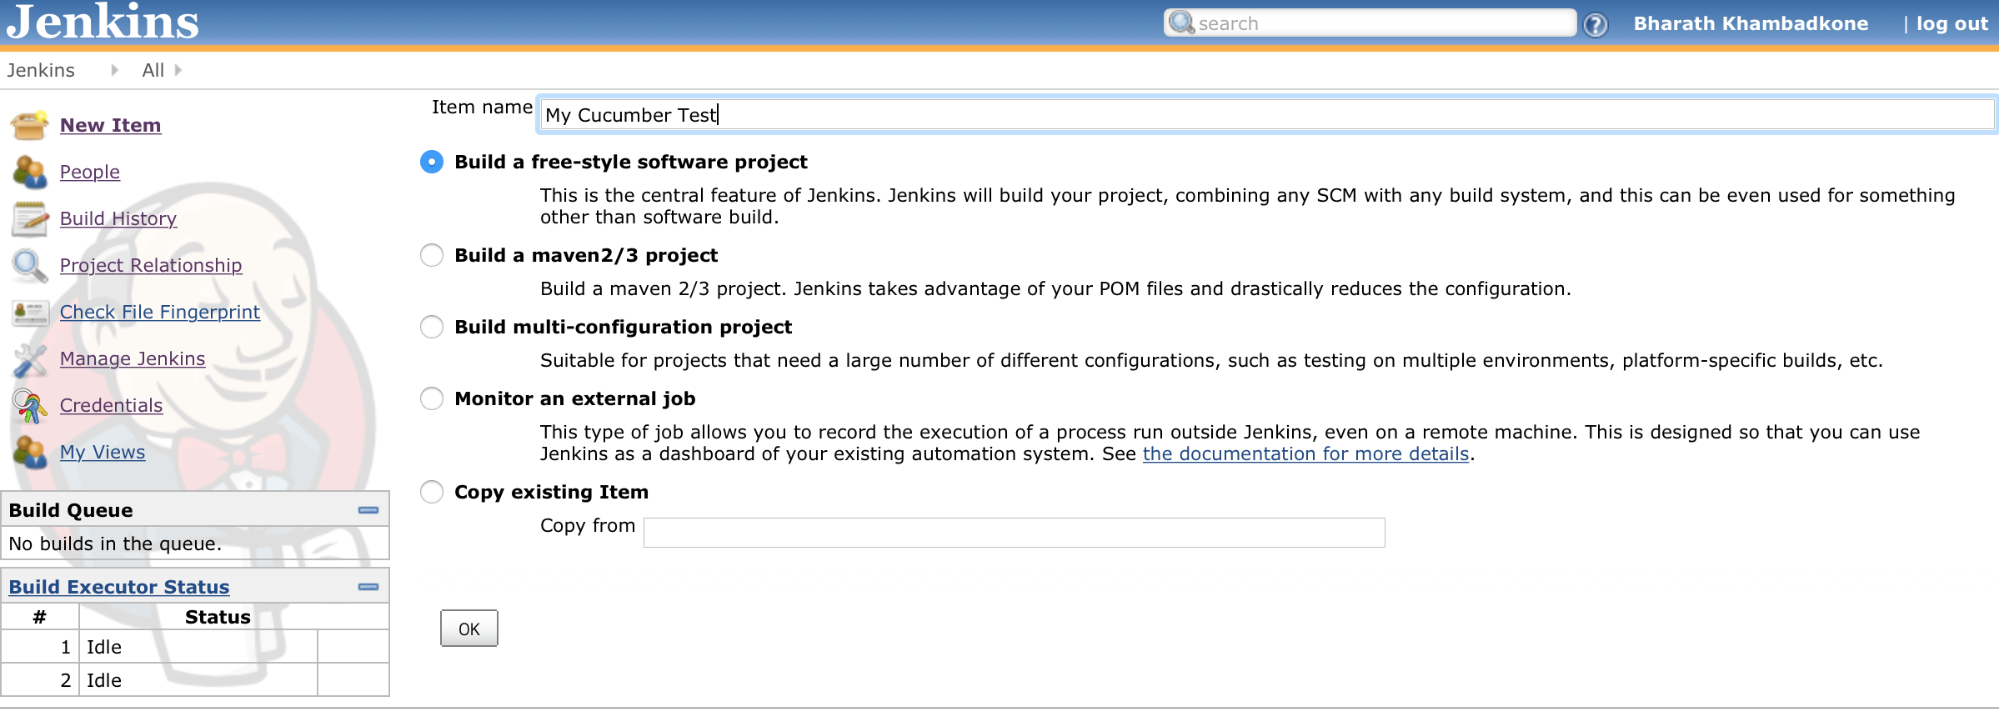Image resolution: width=1999 pixels, height=709 pixels.
Task: Open the Jenkins breadcrumb dropdown arrow
Action: tap(115, 70)
